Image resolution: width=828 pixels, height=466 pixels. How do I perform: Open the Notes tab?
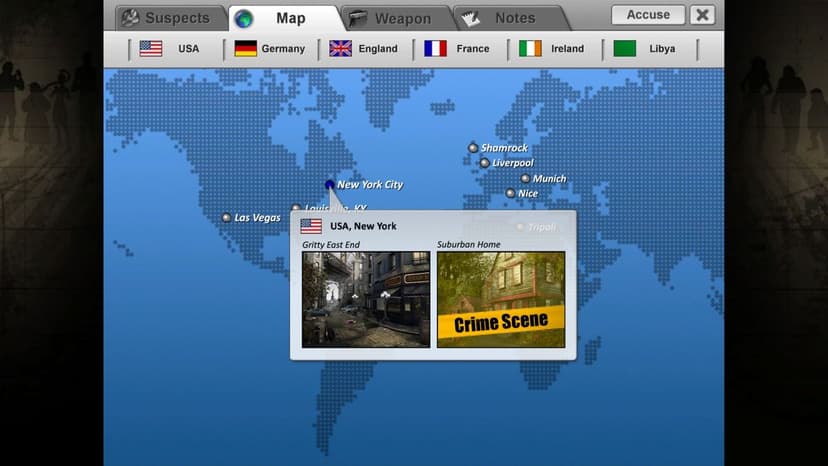point(510,18)
